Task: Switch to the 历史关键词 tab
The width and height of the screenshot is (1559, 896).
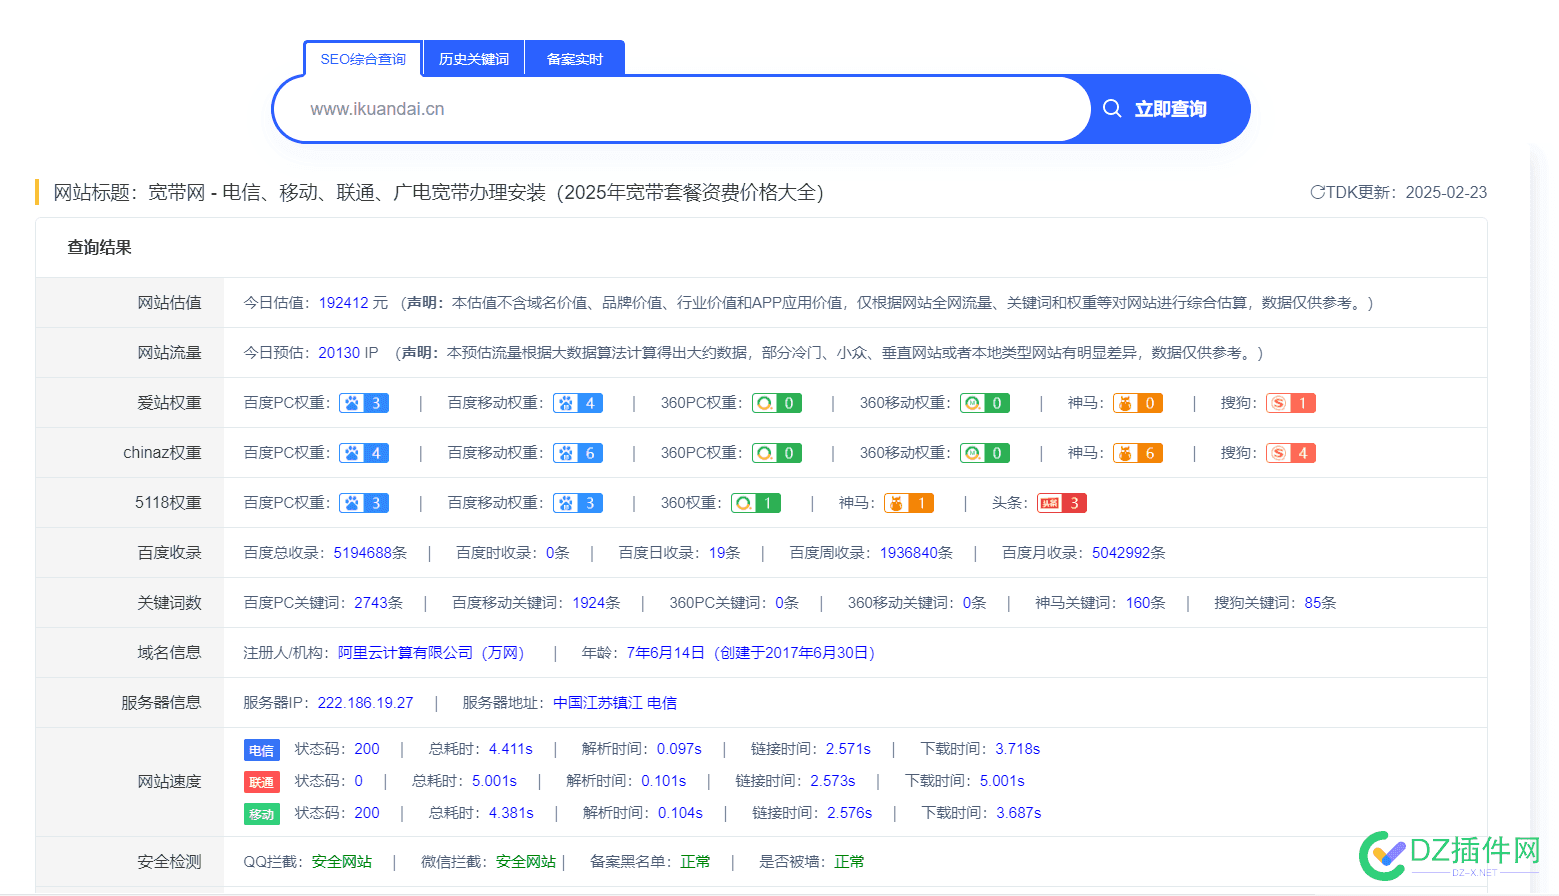Action: pyautogui.click(x=474, y=59)
